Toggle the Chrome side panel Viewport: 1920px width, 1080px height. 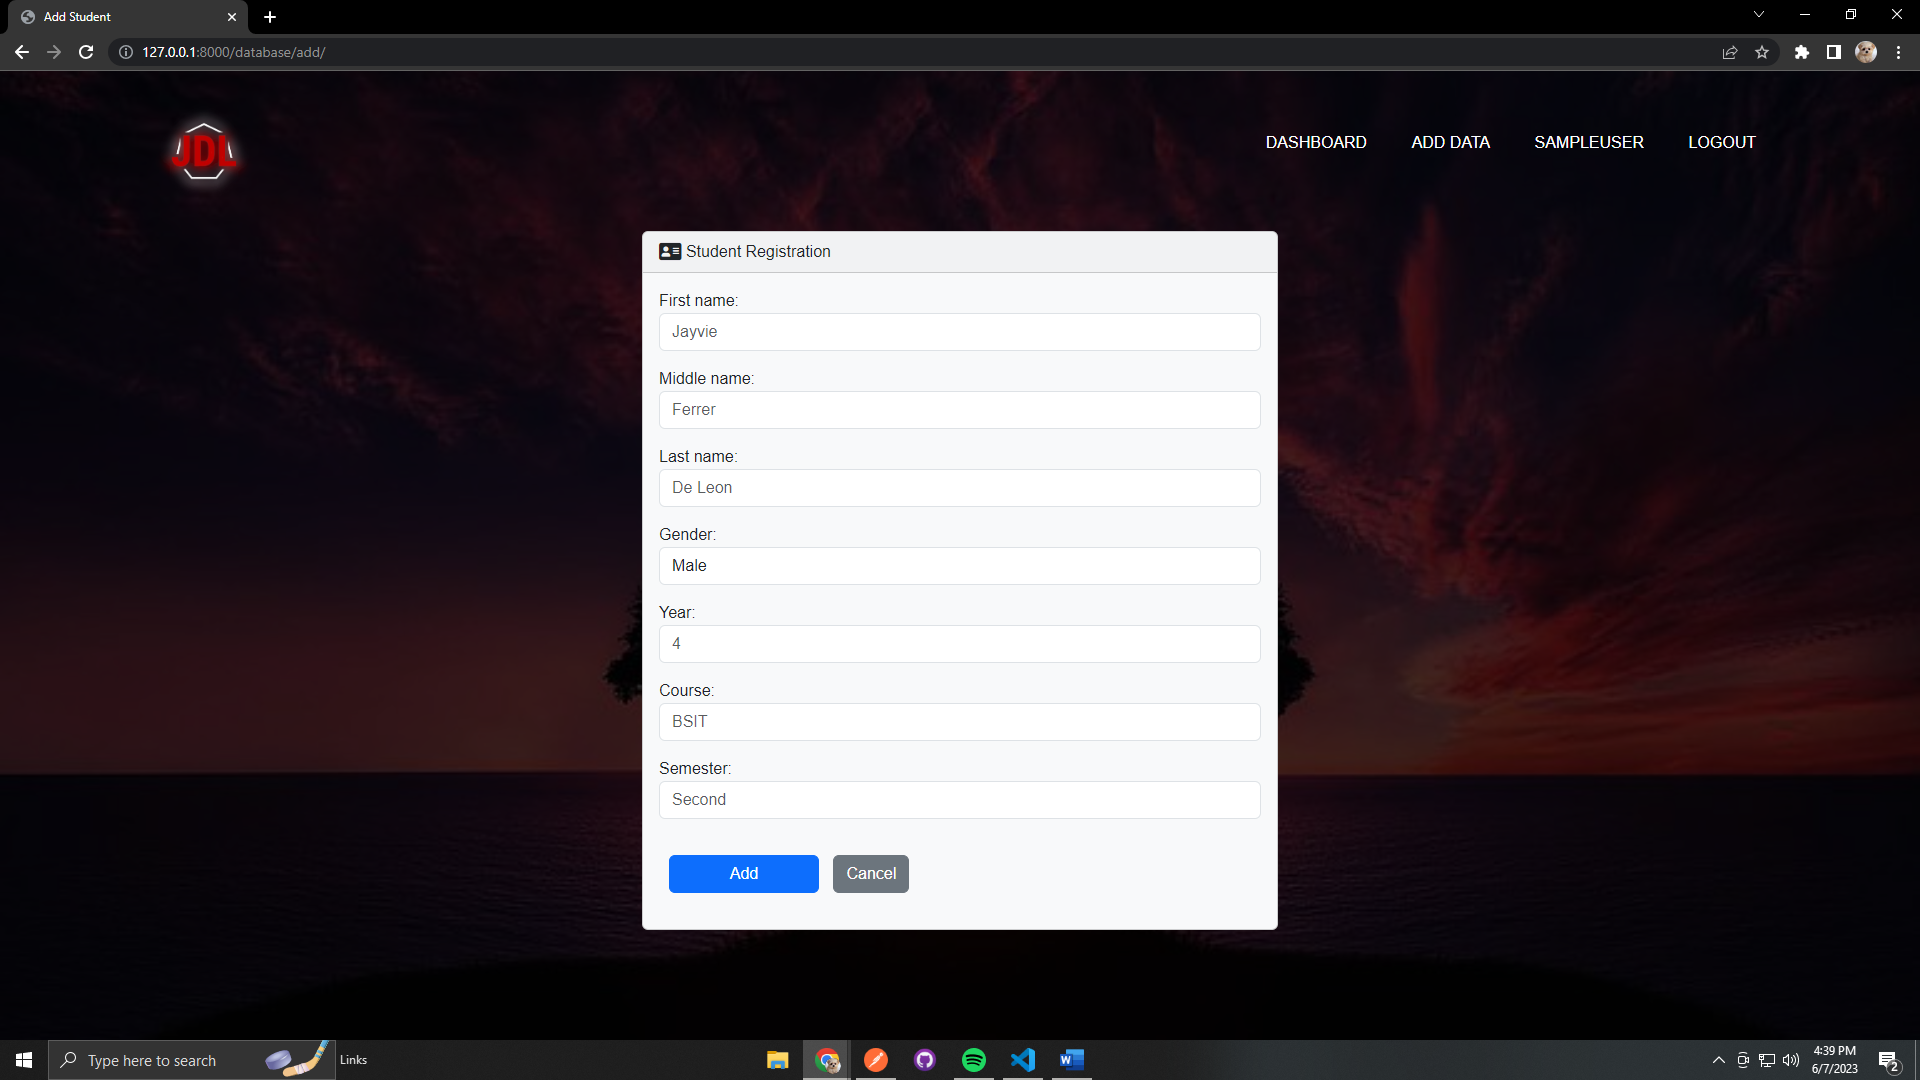(1833, 52)
